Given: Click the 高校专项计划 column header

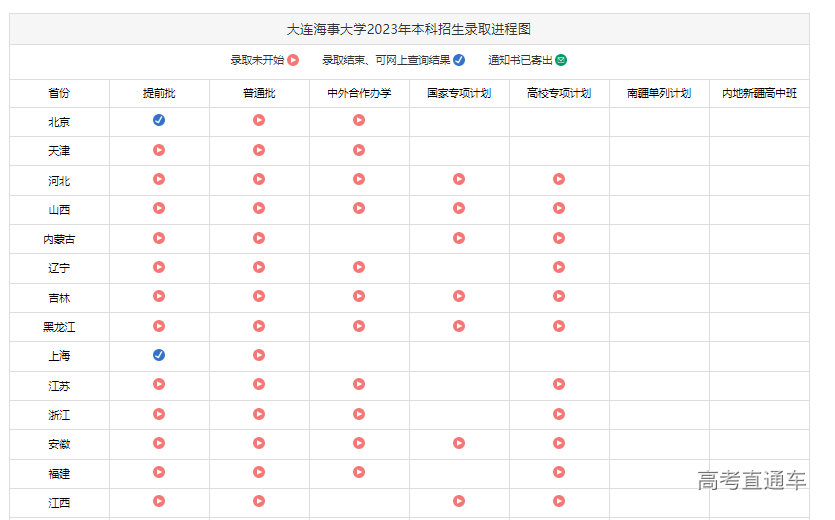Looking at the screenshot, I should click(559, 93).
